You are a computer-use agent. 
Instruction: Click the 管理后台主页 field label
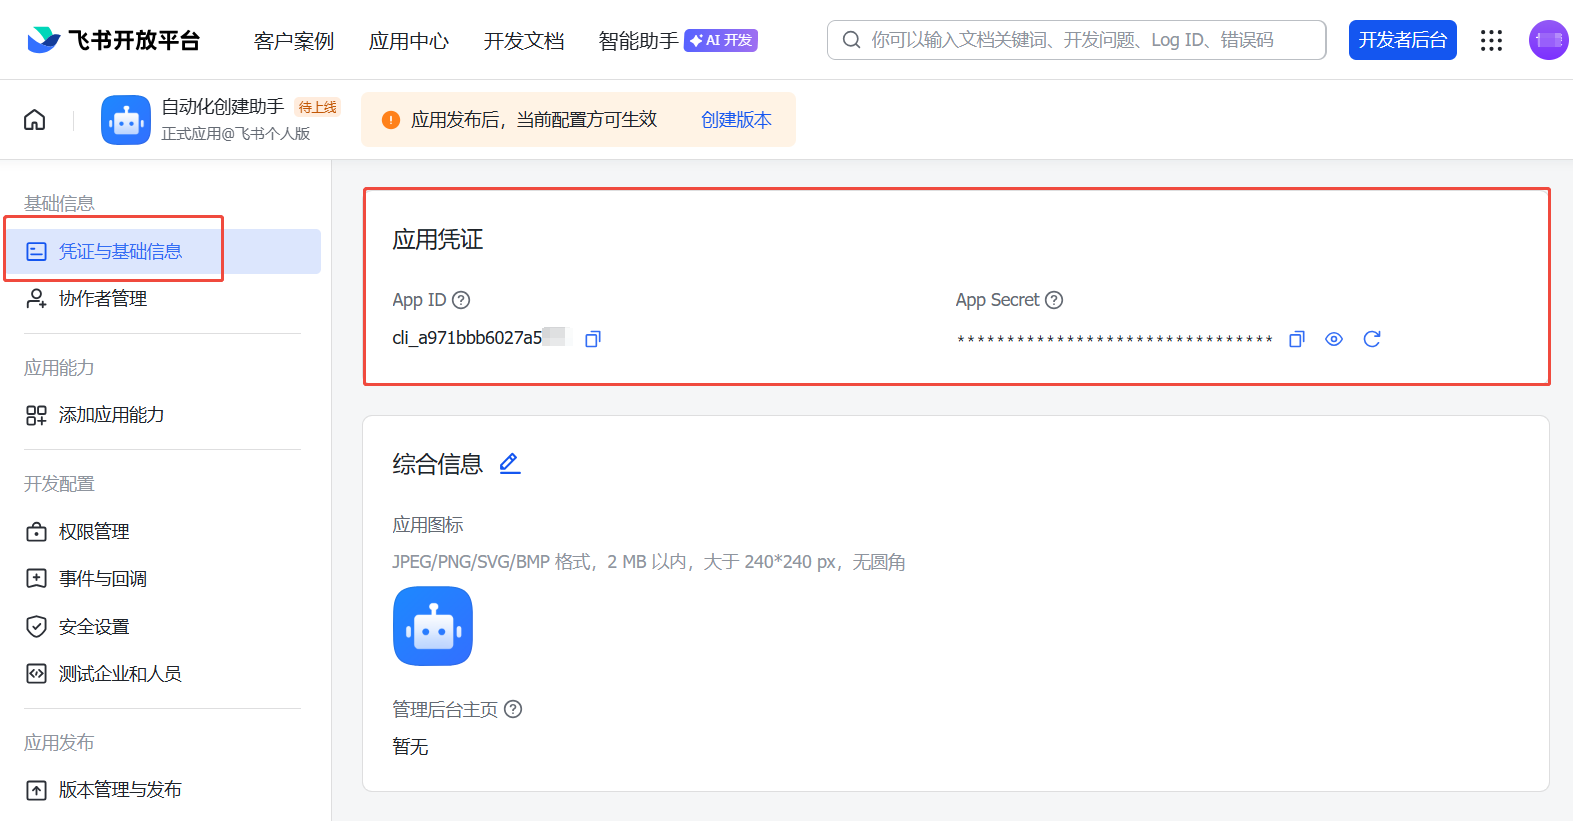click(x=445, y=709)
